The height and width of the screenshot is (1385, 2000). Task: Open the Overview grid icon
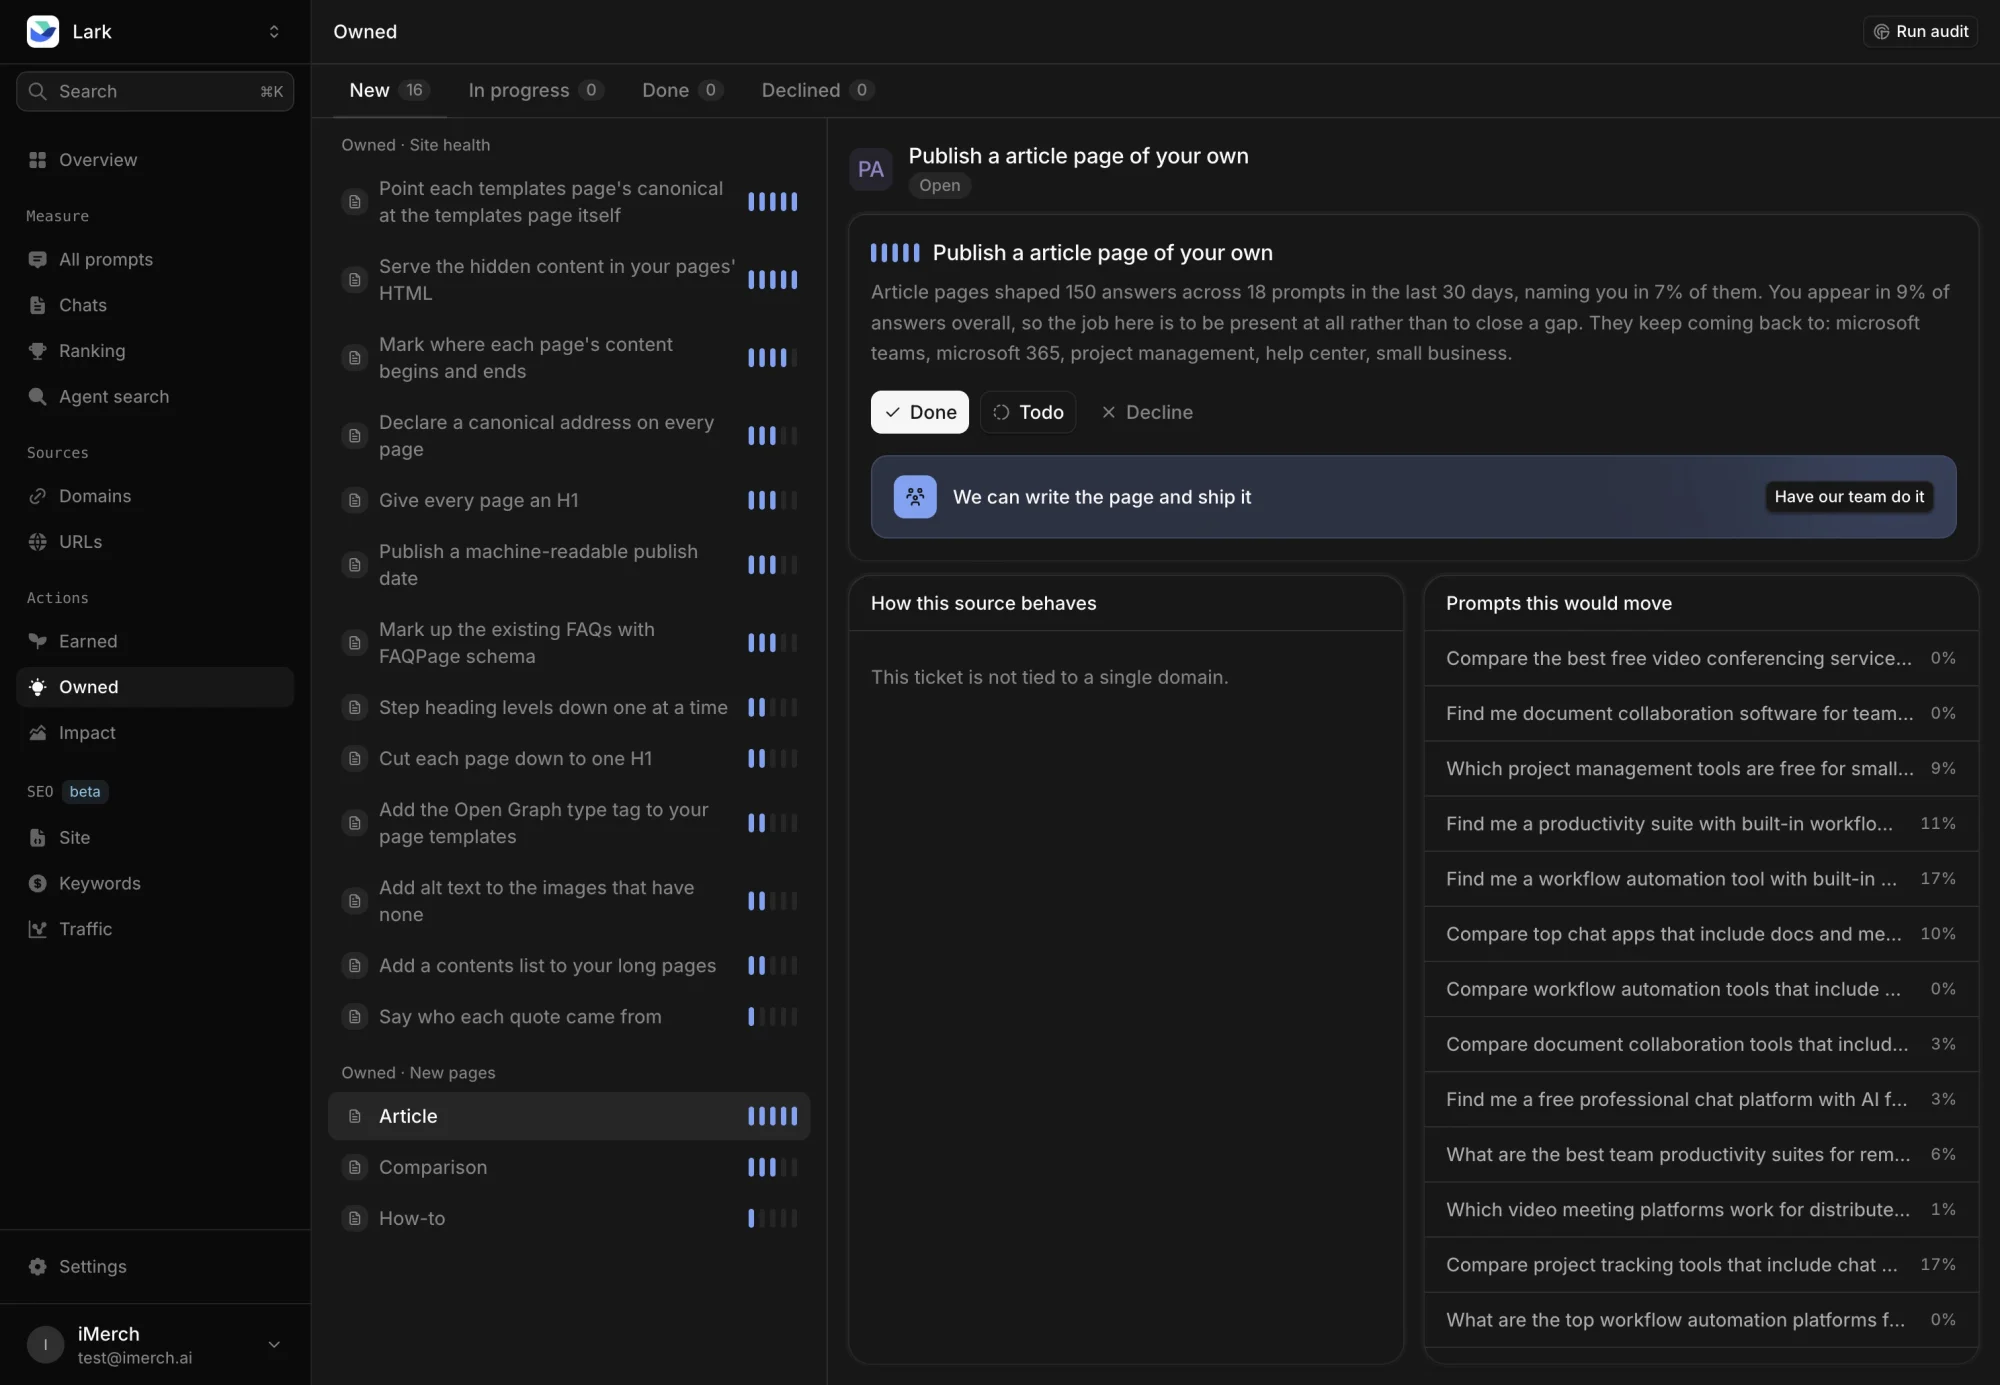click(x=38, y=160)
